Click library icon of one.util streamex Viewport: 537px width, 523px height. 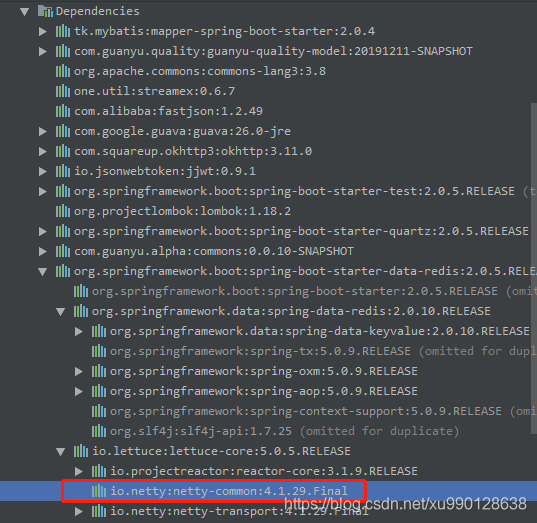[x=63, y=91]
